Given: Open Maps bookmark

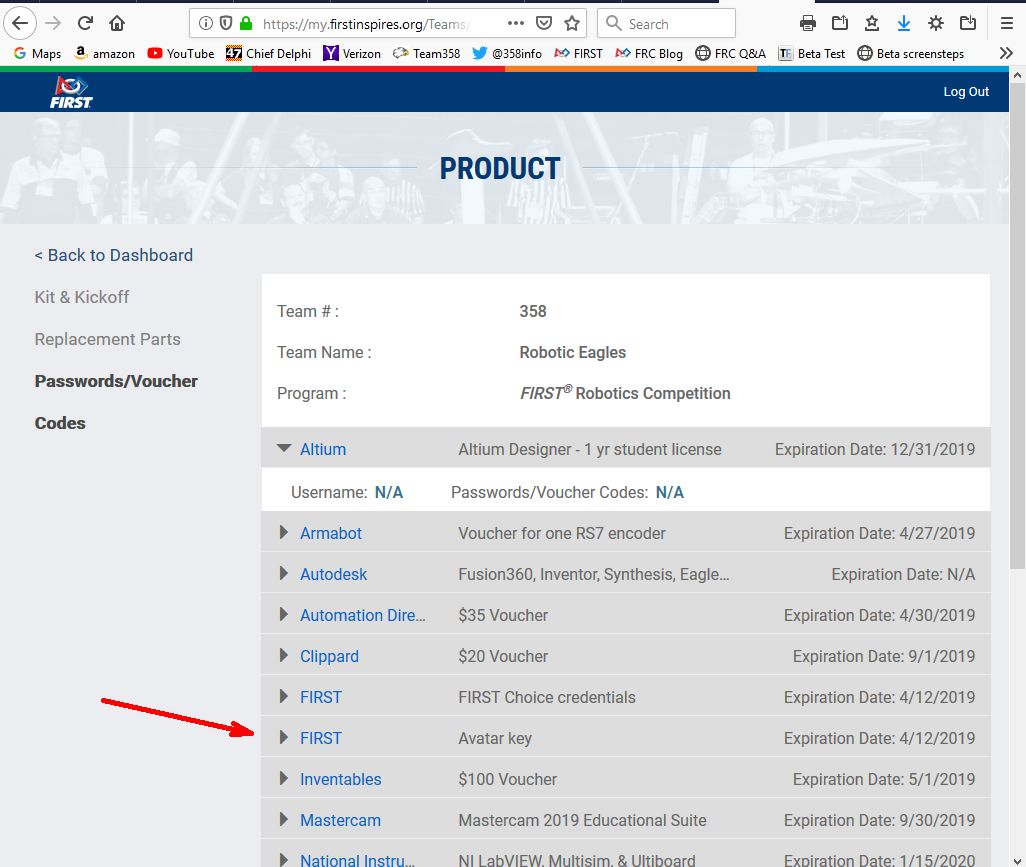Looking at the screenshot, I should 37,54.
